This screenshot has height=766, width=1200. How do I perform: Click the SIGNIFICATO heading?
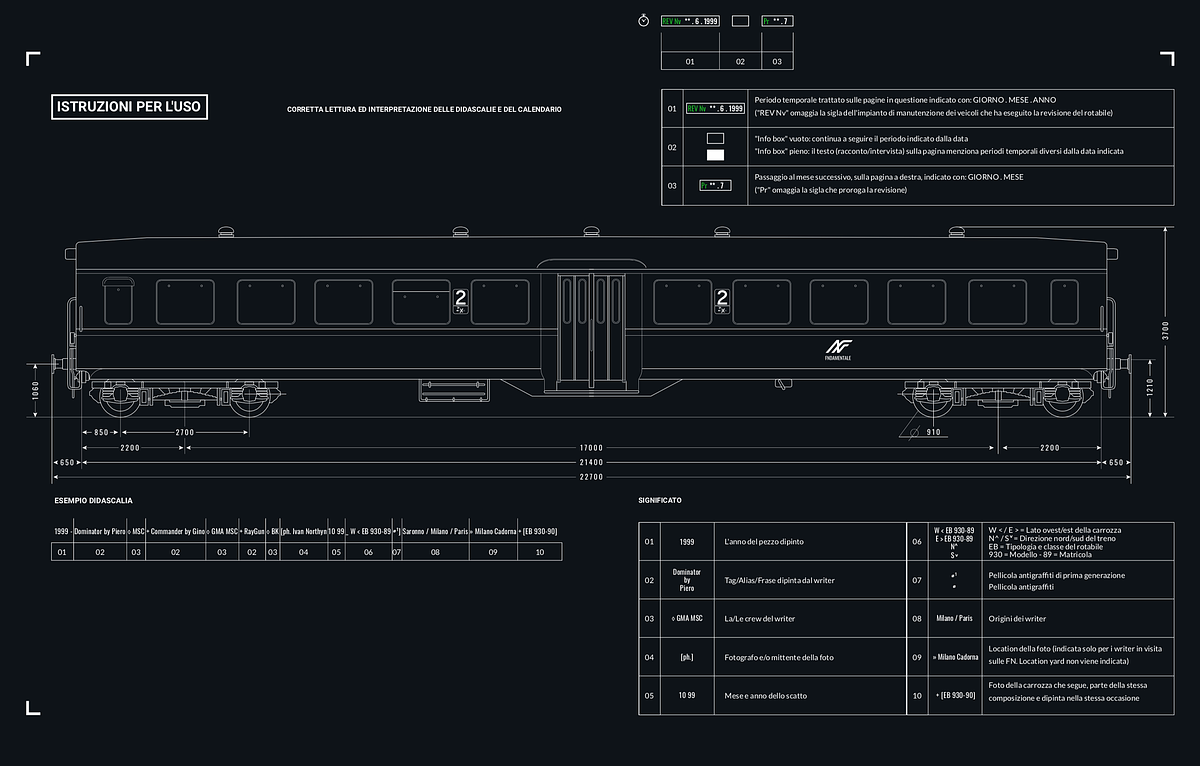coord(660,500)
